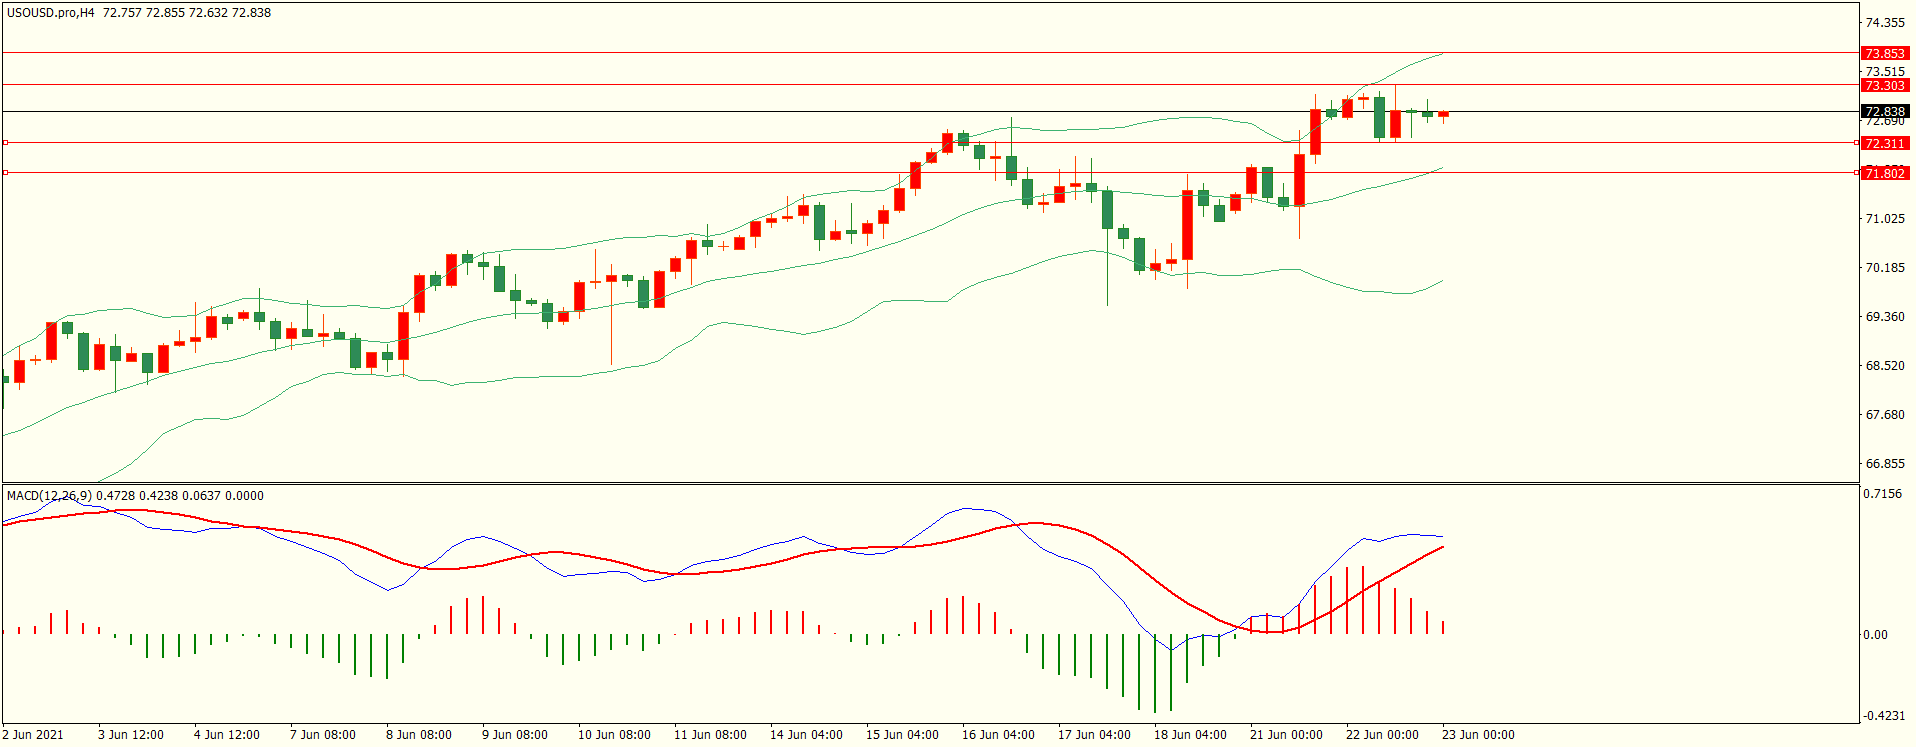Grab the left-edge handle of the 72.311 line
This screenshot has width=1916, height=747.
pos(6,143)
